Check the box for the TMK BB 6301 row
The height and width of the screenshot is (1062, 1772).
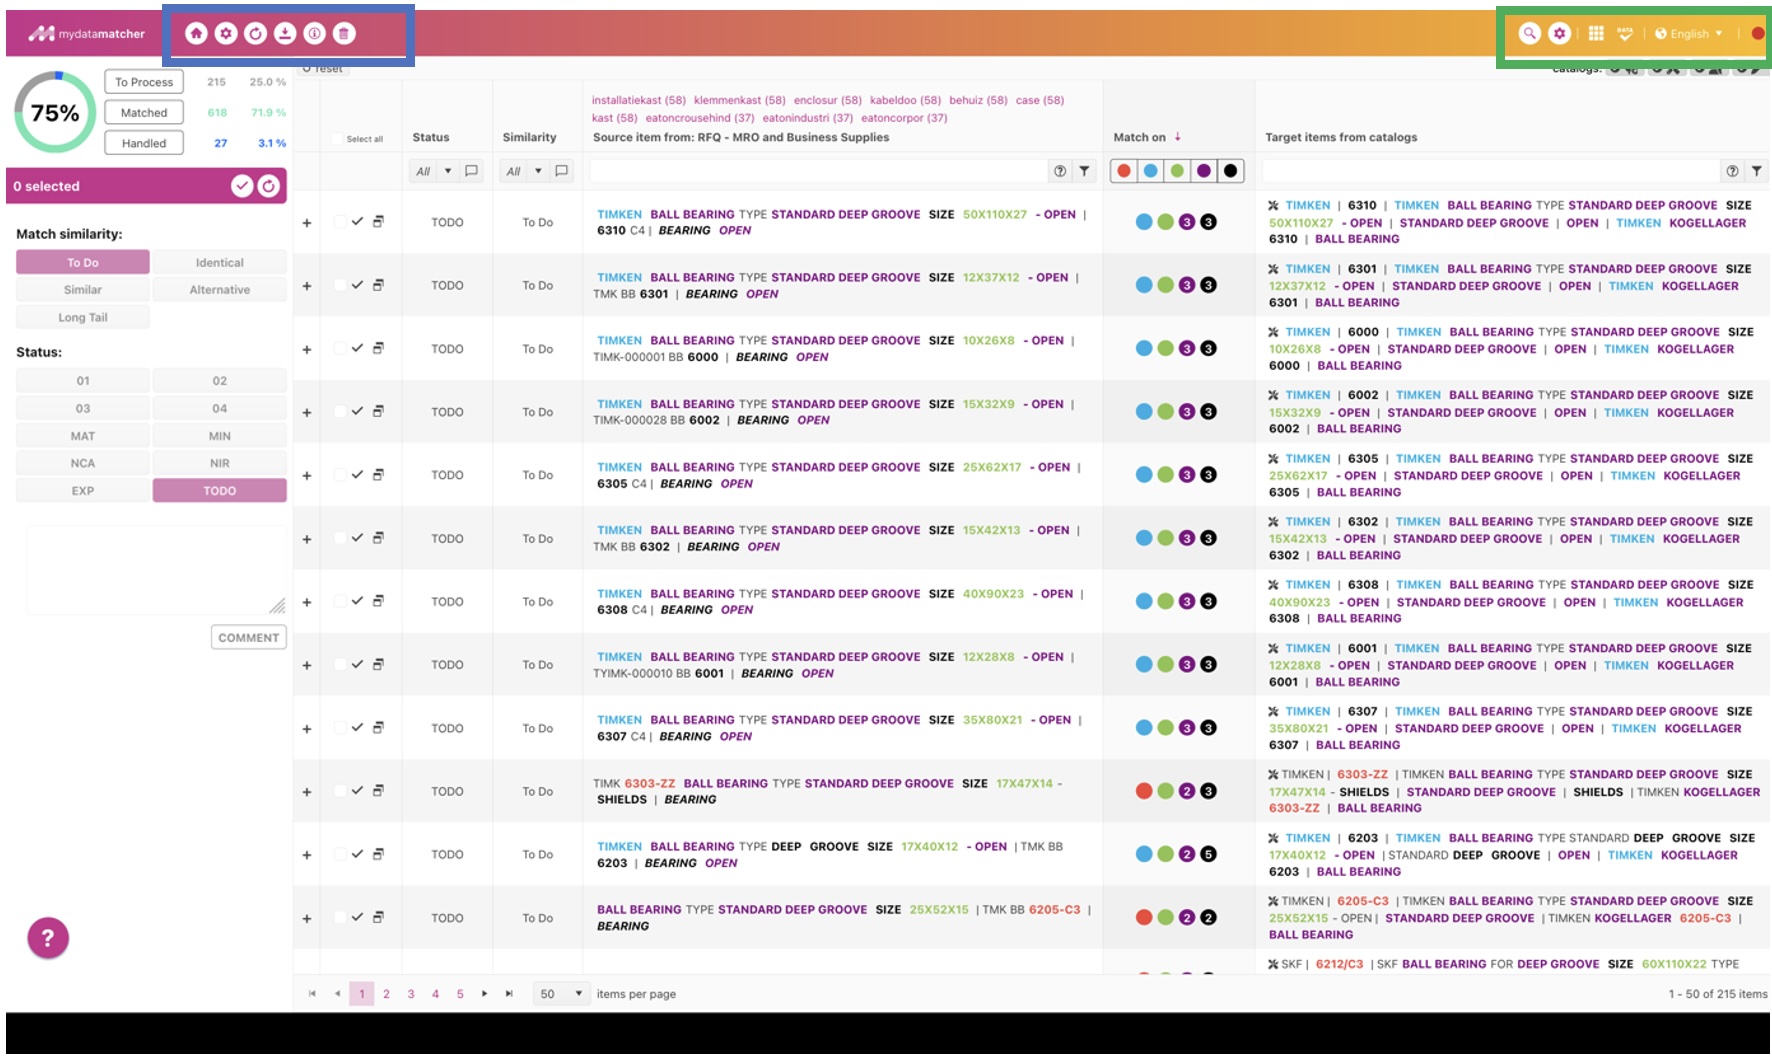tap(340, 285)
